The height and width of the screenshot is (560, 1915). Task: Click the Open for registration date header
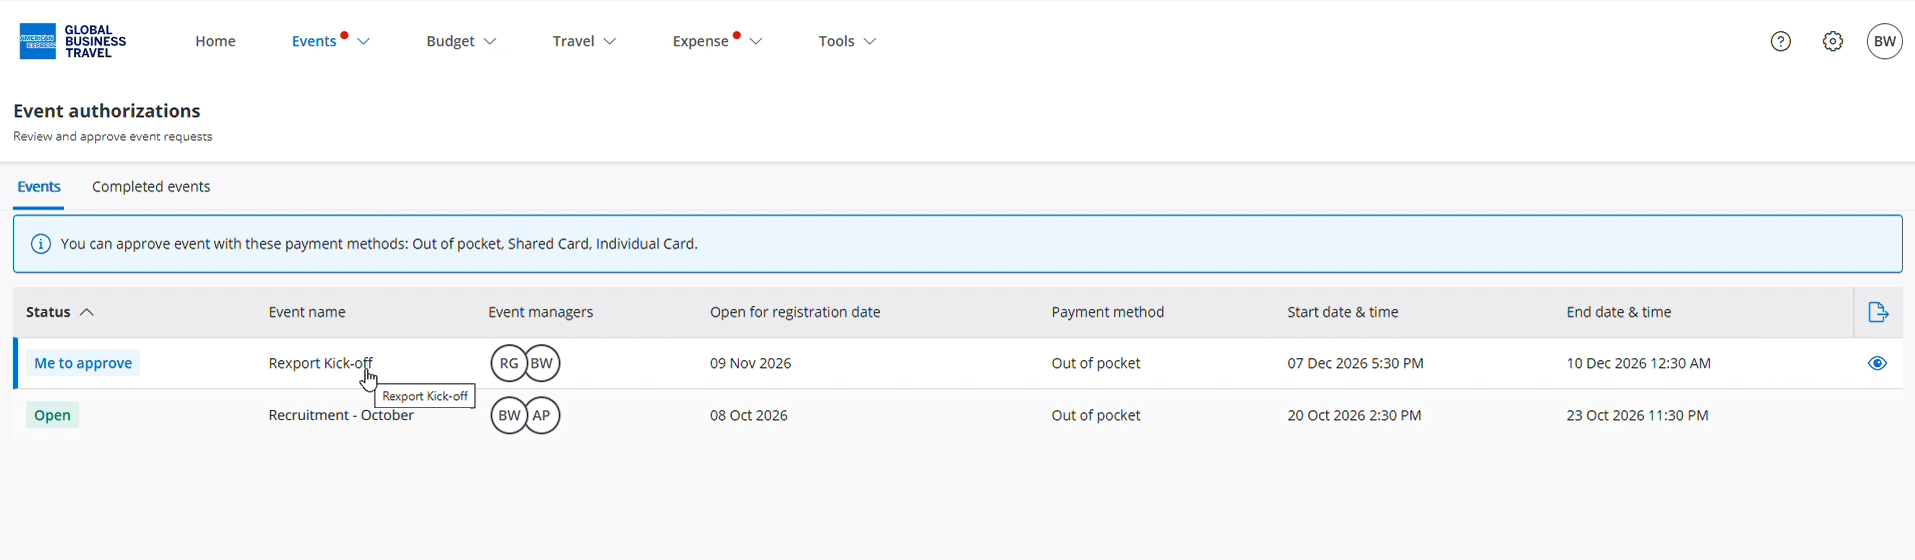(x=795, y=312)
